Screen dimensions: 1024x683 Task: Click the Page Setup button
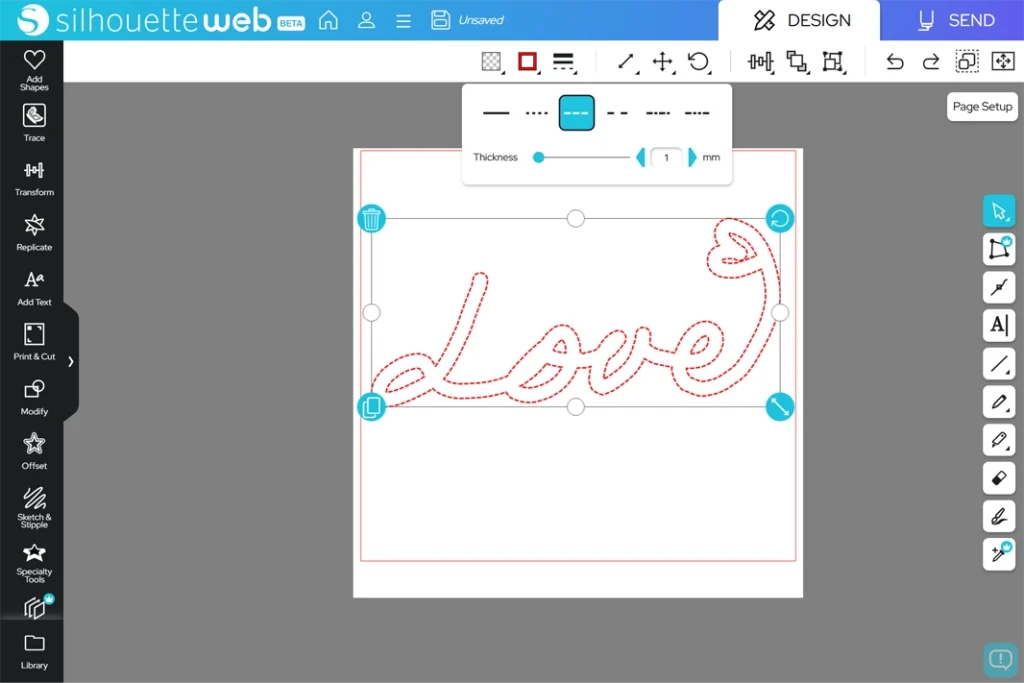(x=982, y=107)
